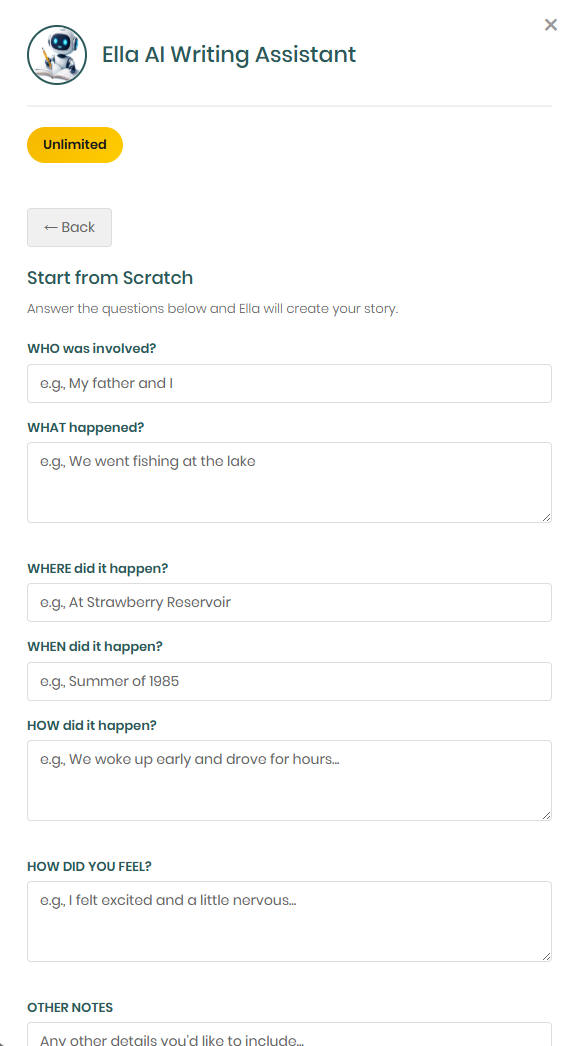Click the resize handle on HOW DID YOU FEEL box
This screenshot has width=576, height=1046.
tap(546, 956)
